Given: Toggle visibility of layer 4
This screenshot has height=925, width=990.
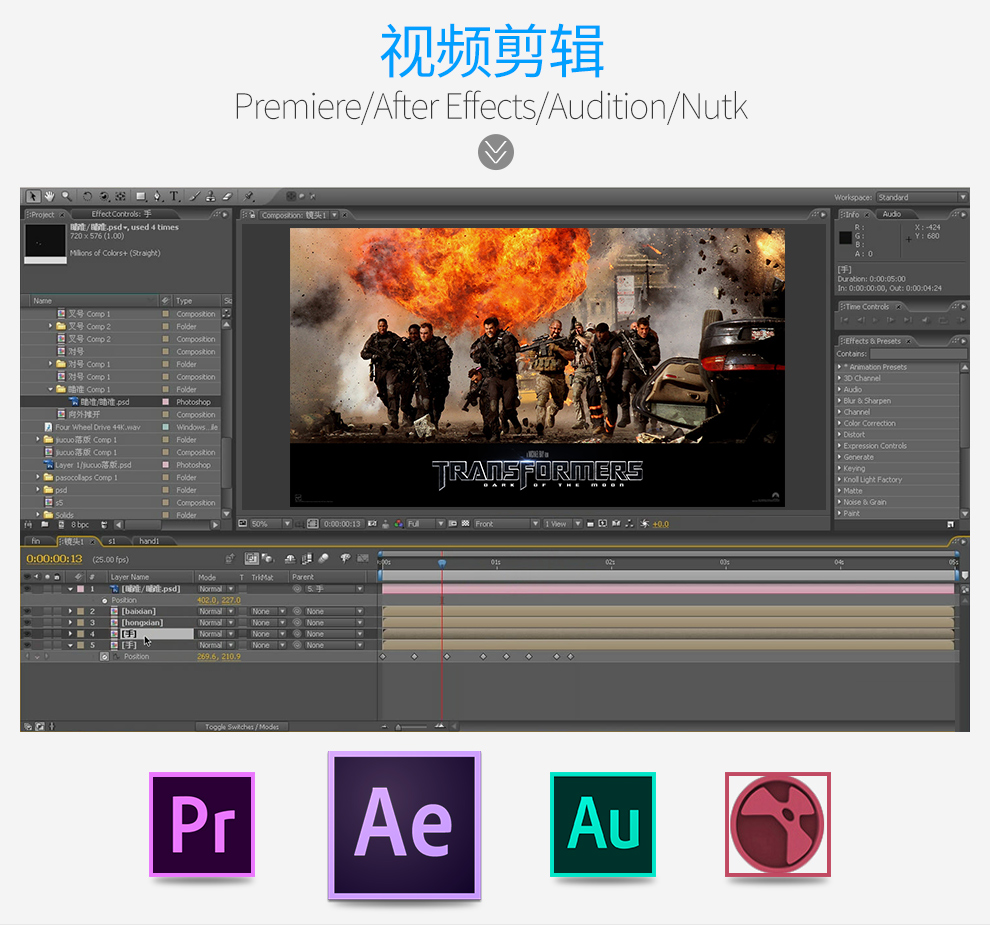Looking at the screenshot, I should pyautogui.click(x=28, y=634).
